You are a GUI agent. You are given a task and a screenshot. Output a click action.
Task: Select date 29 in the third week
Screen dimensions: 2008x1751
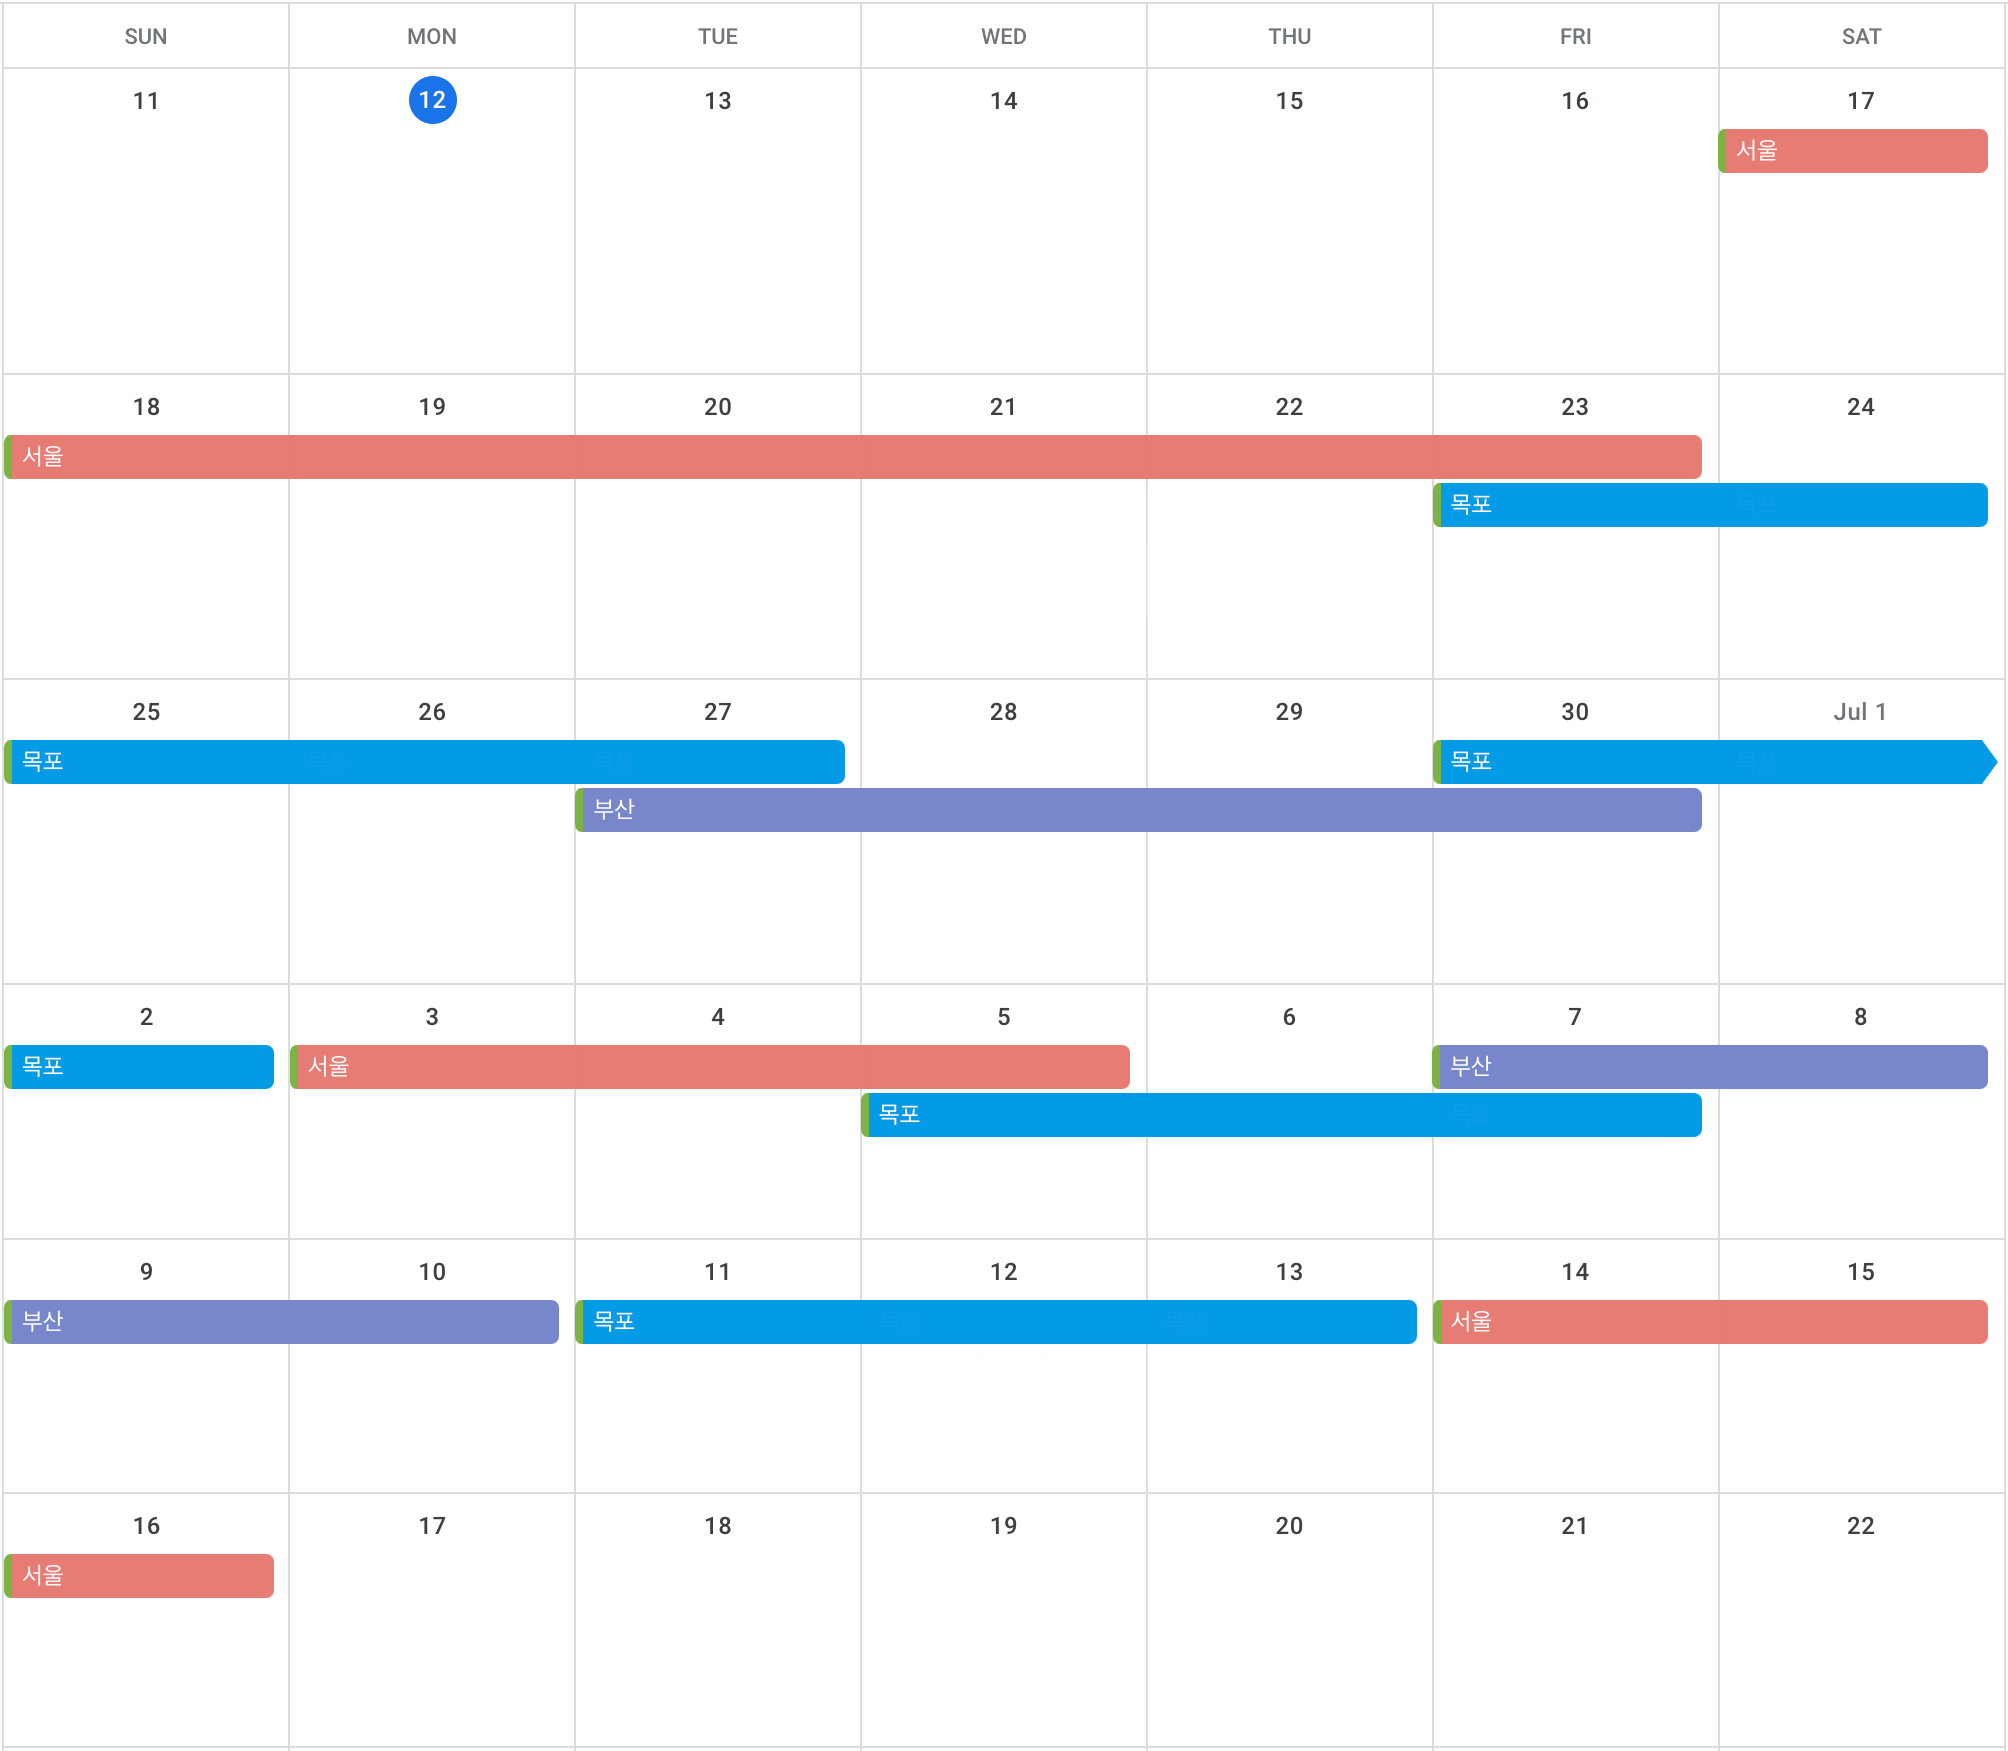click(x=1290, y=712)
